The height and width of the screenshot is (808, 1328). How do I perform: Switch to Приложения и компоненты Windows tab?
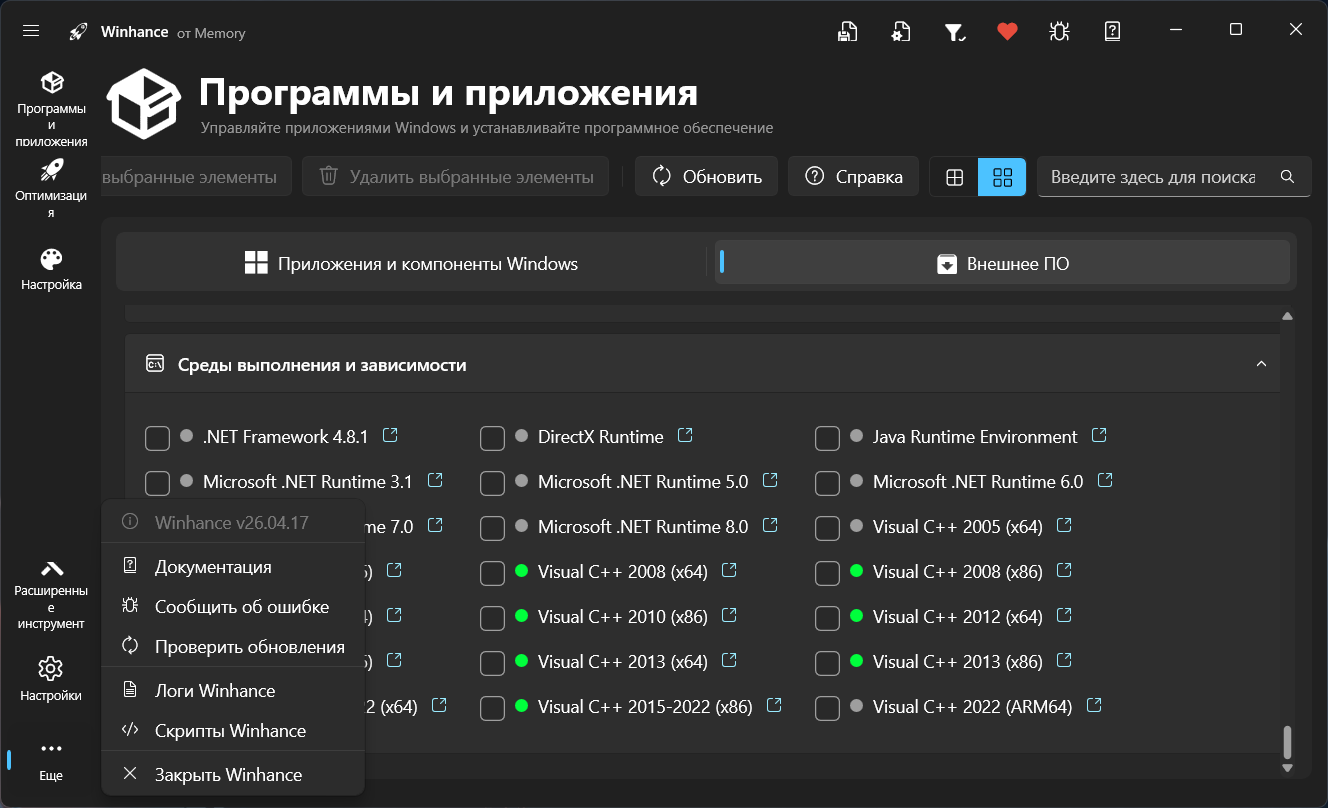(411, 264)
